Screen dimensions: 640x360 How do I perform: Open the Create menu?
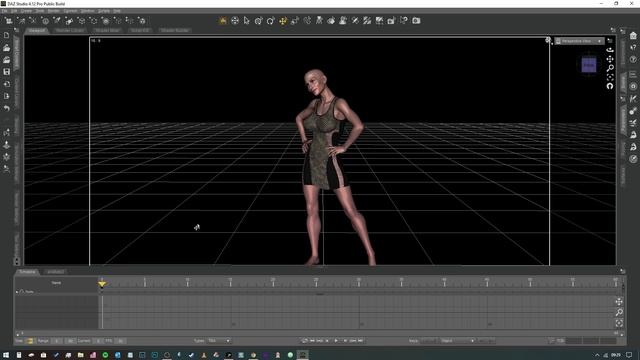[x=26, y=11]
